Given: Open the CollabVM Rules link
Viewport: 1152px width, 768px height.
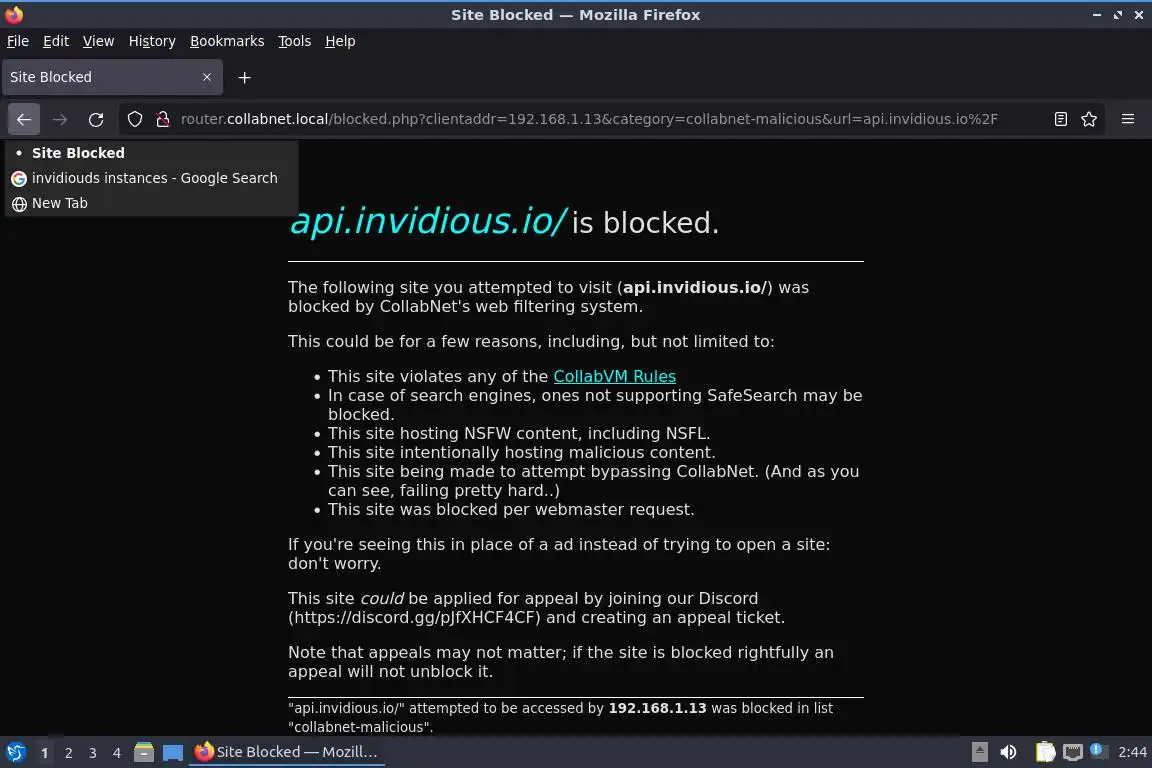Looking at the screenshot, I should pos(614,376).
